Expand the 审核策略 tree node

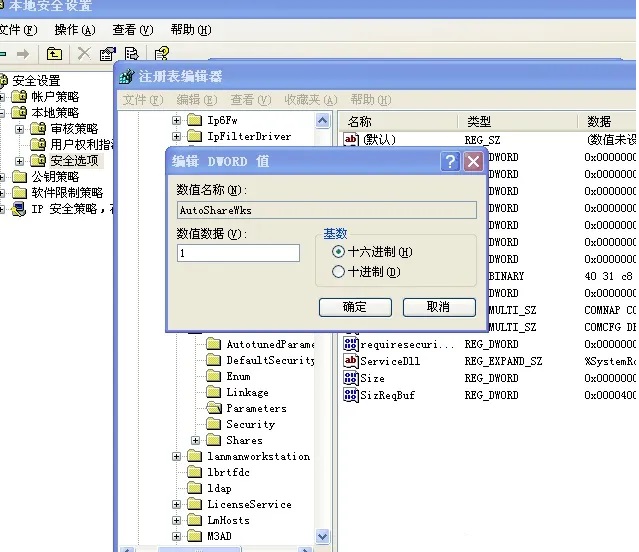19,129
